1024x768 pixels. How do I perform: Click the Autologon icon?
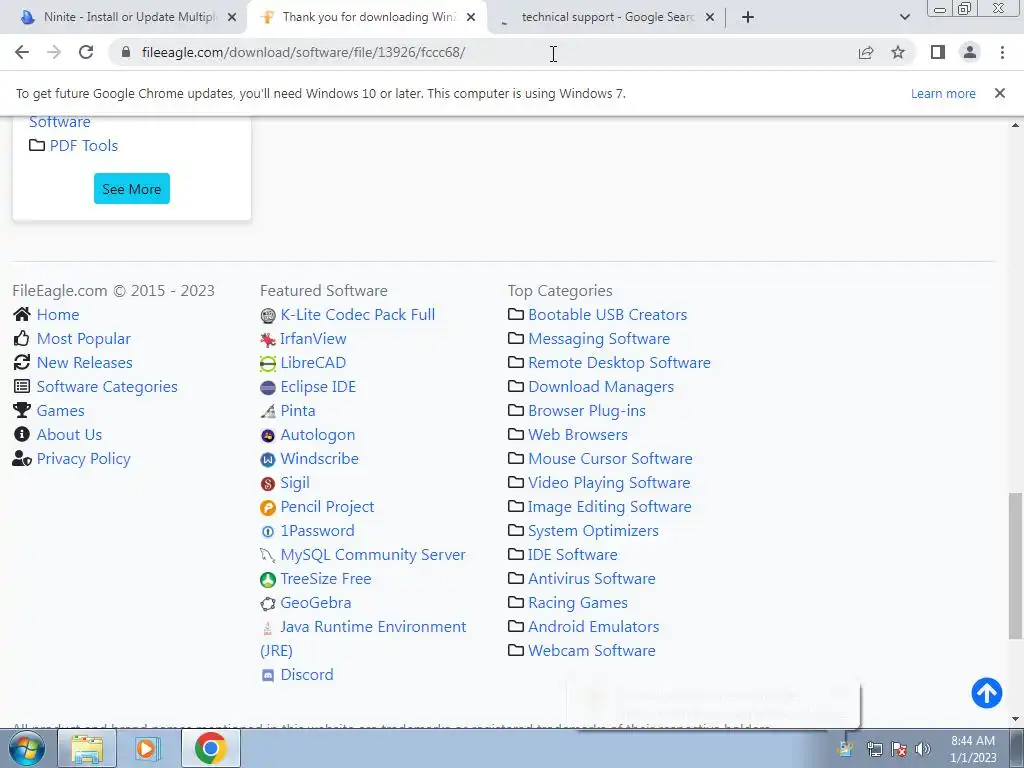[268, 436]
